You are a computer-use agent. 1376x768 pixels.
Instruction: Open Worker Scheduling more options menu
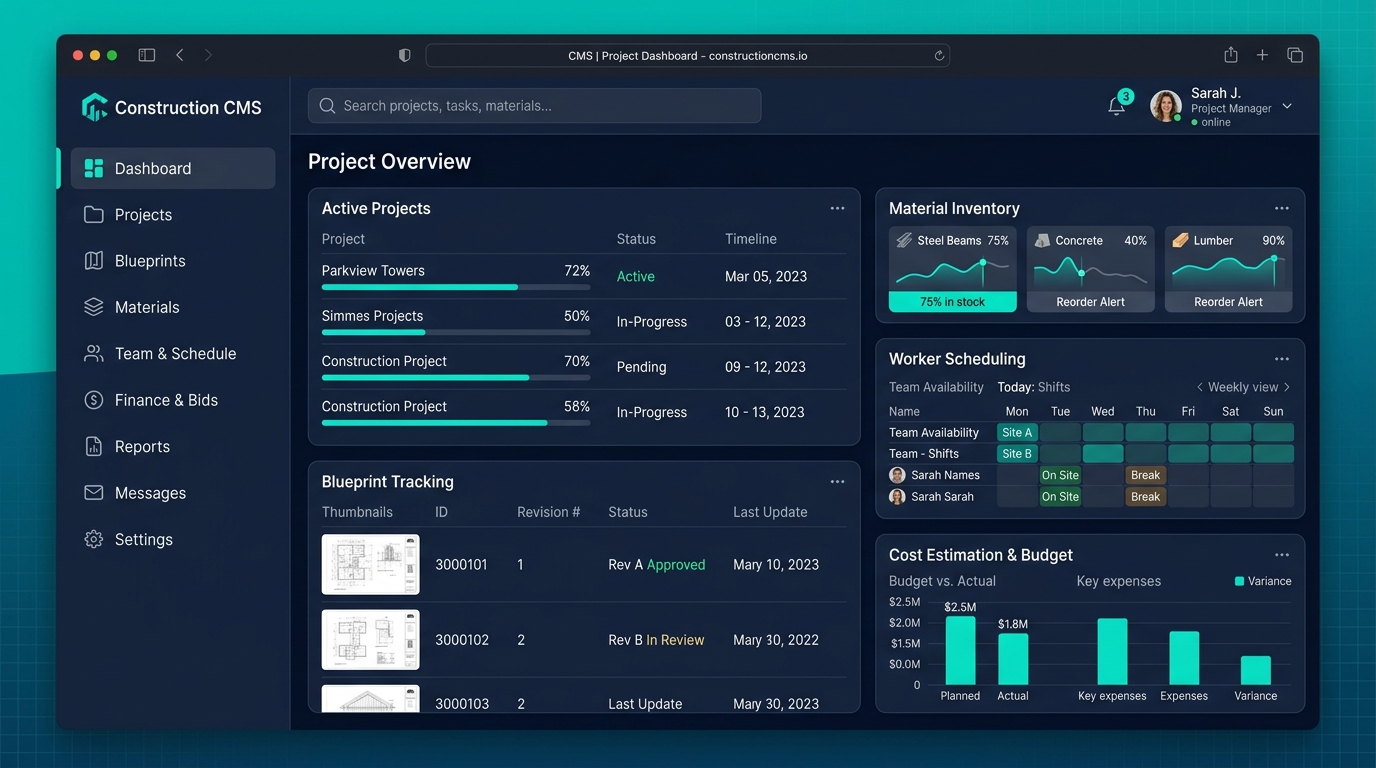point(1282,359)
